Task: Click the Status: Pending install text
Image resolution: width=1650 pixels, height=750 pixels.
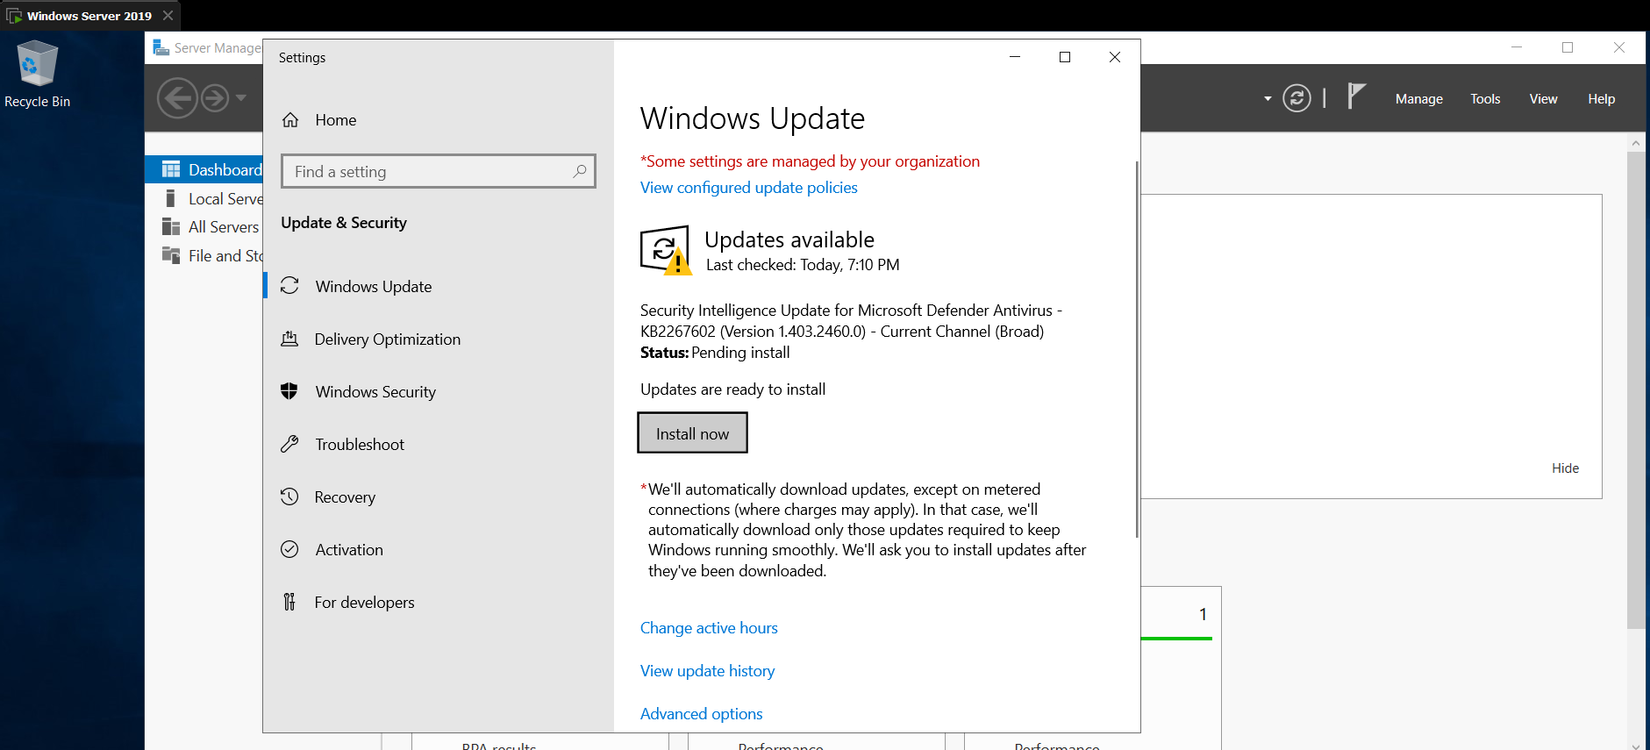Action: click(715, 353)
